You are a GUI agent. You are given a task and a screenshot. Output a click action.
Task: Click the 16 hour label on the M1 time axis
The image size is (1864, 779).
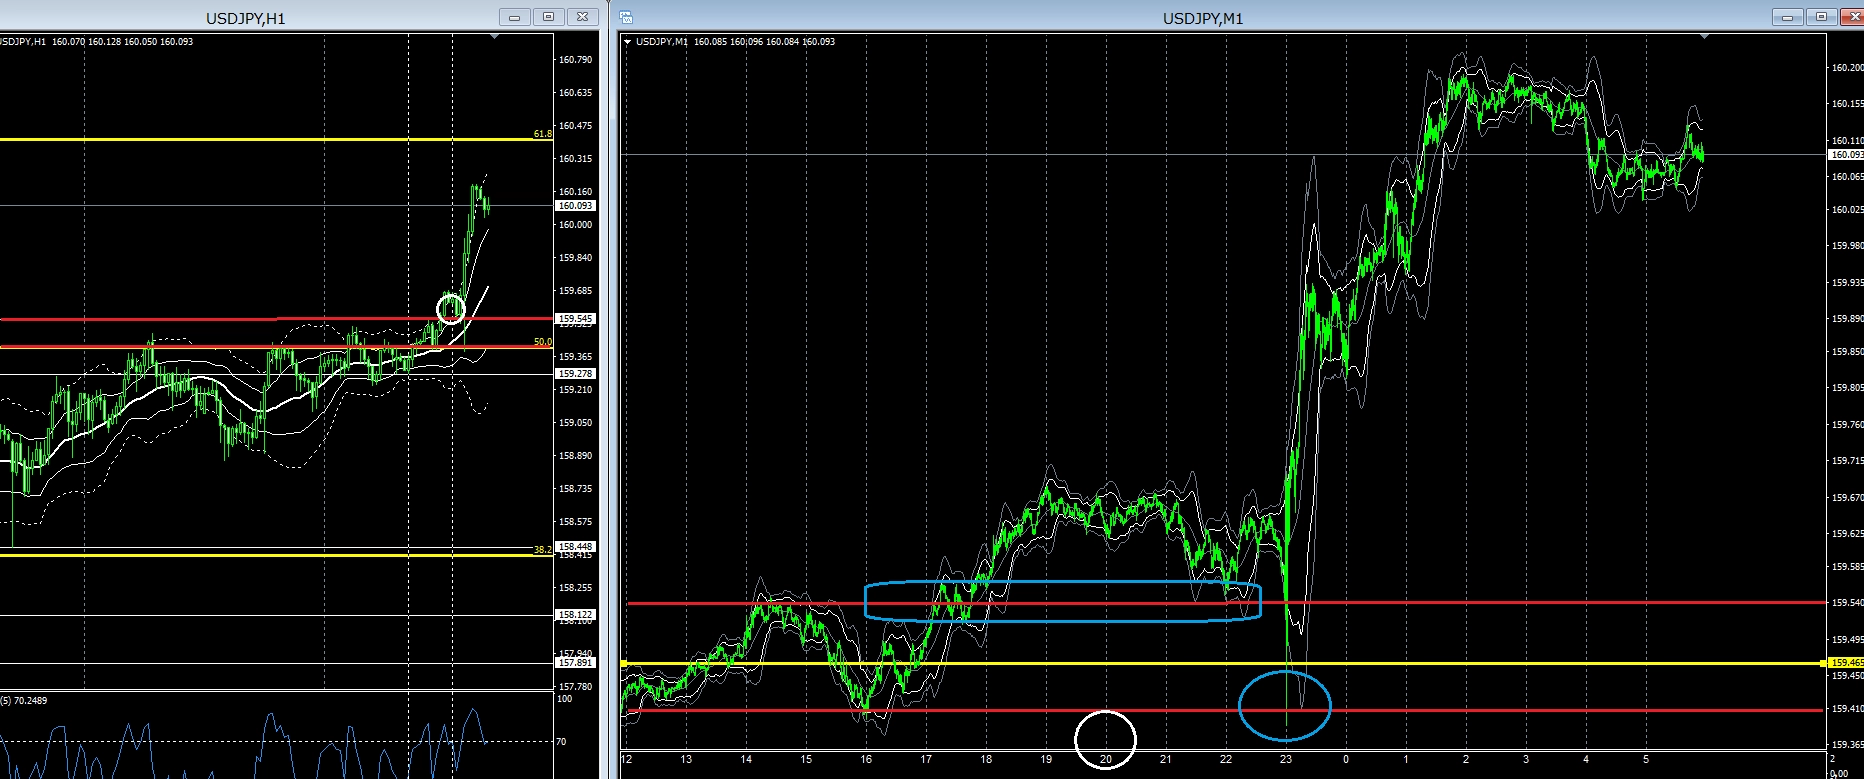(866, 760)
